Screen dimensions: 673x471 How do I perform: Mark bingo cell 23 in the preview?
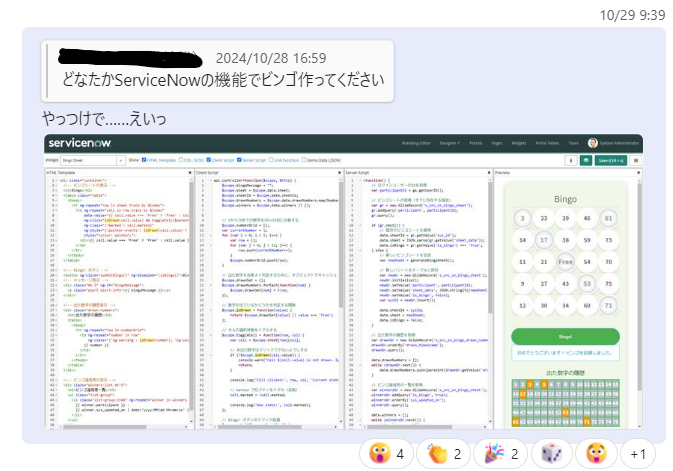coord(544,218)
